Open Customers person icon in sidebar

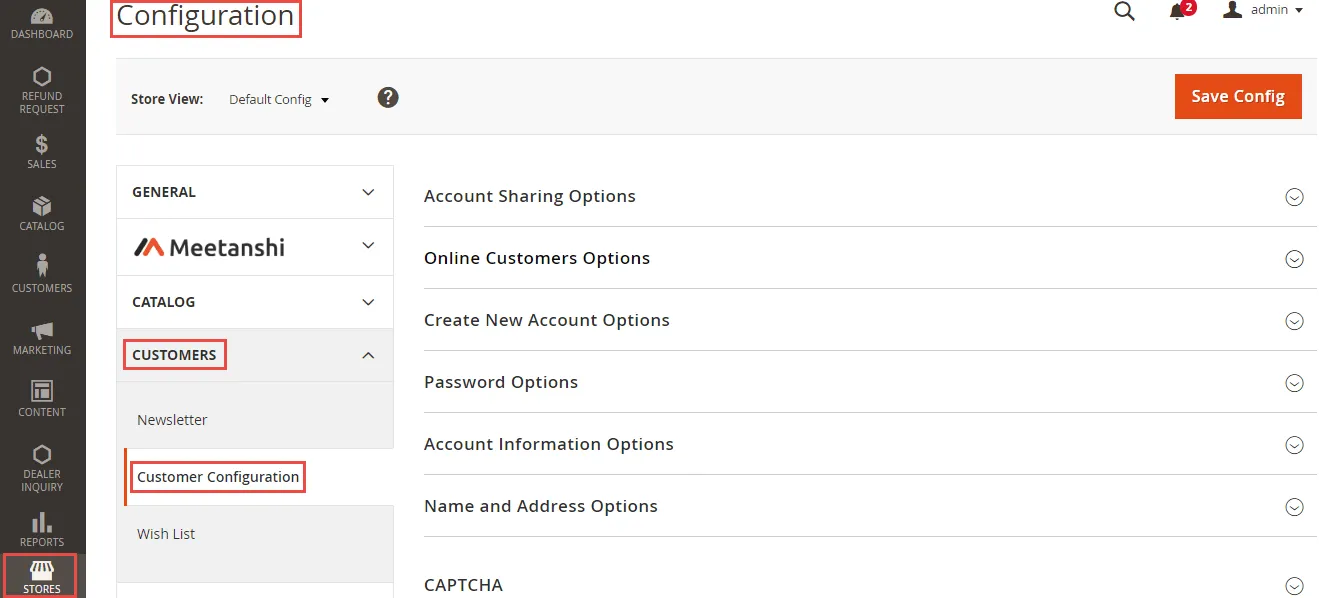click(x=42, y=266)
